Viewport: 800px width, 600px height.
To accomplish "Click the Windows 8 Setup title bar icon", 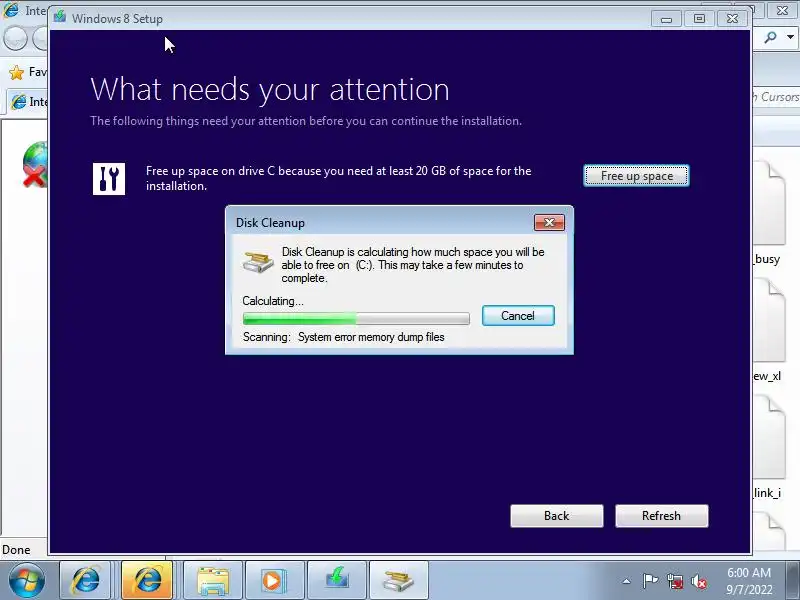I will tap(60, 17).
